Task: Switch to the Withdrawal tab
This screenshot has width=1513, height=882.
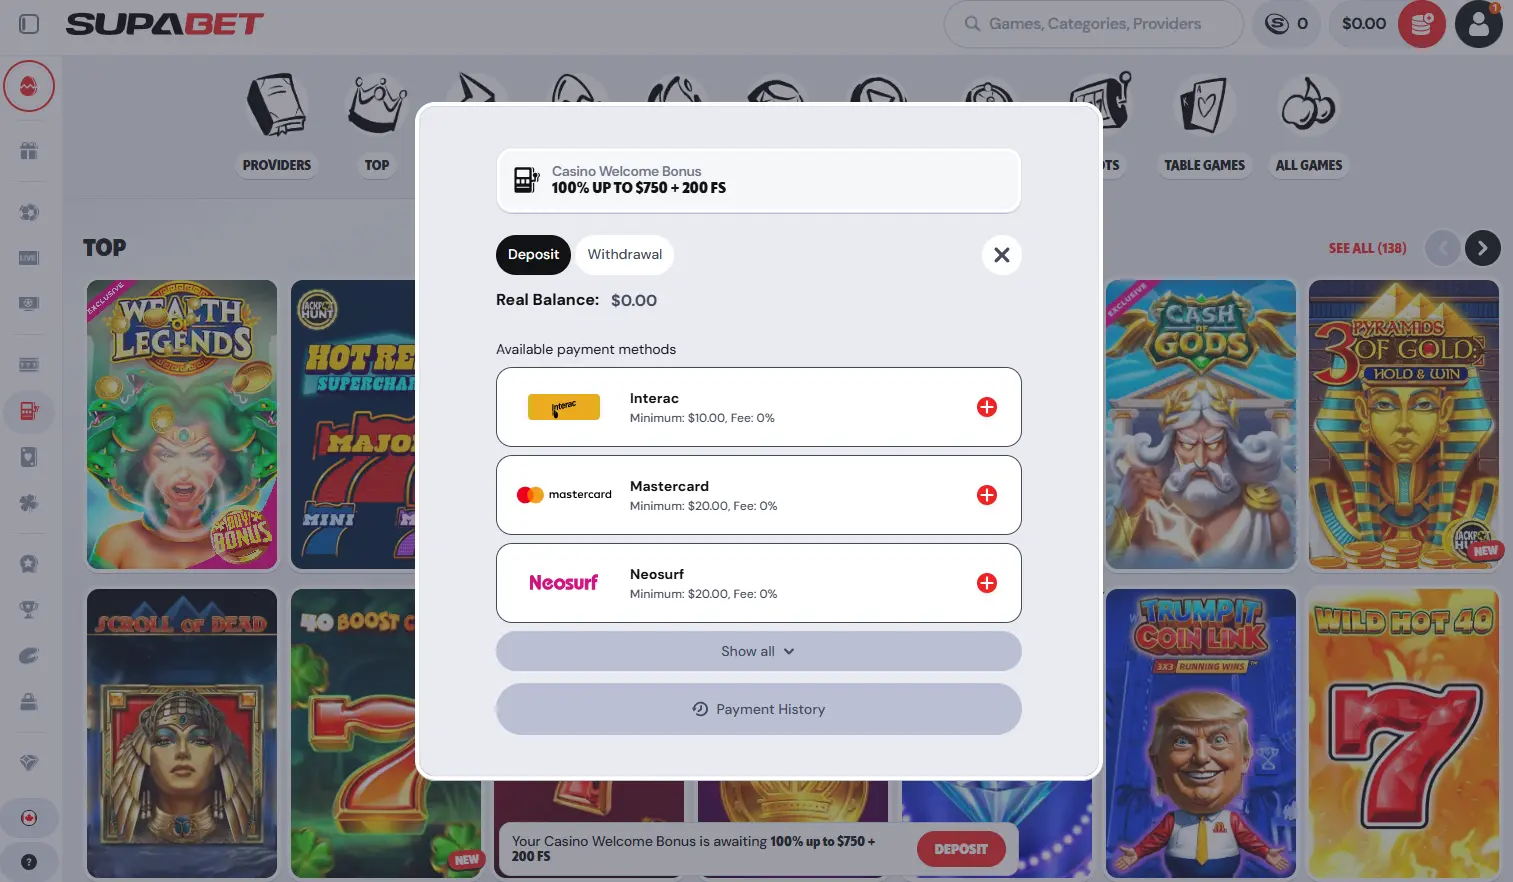Action: (624, 254)
